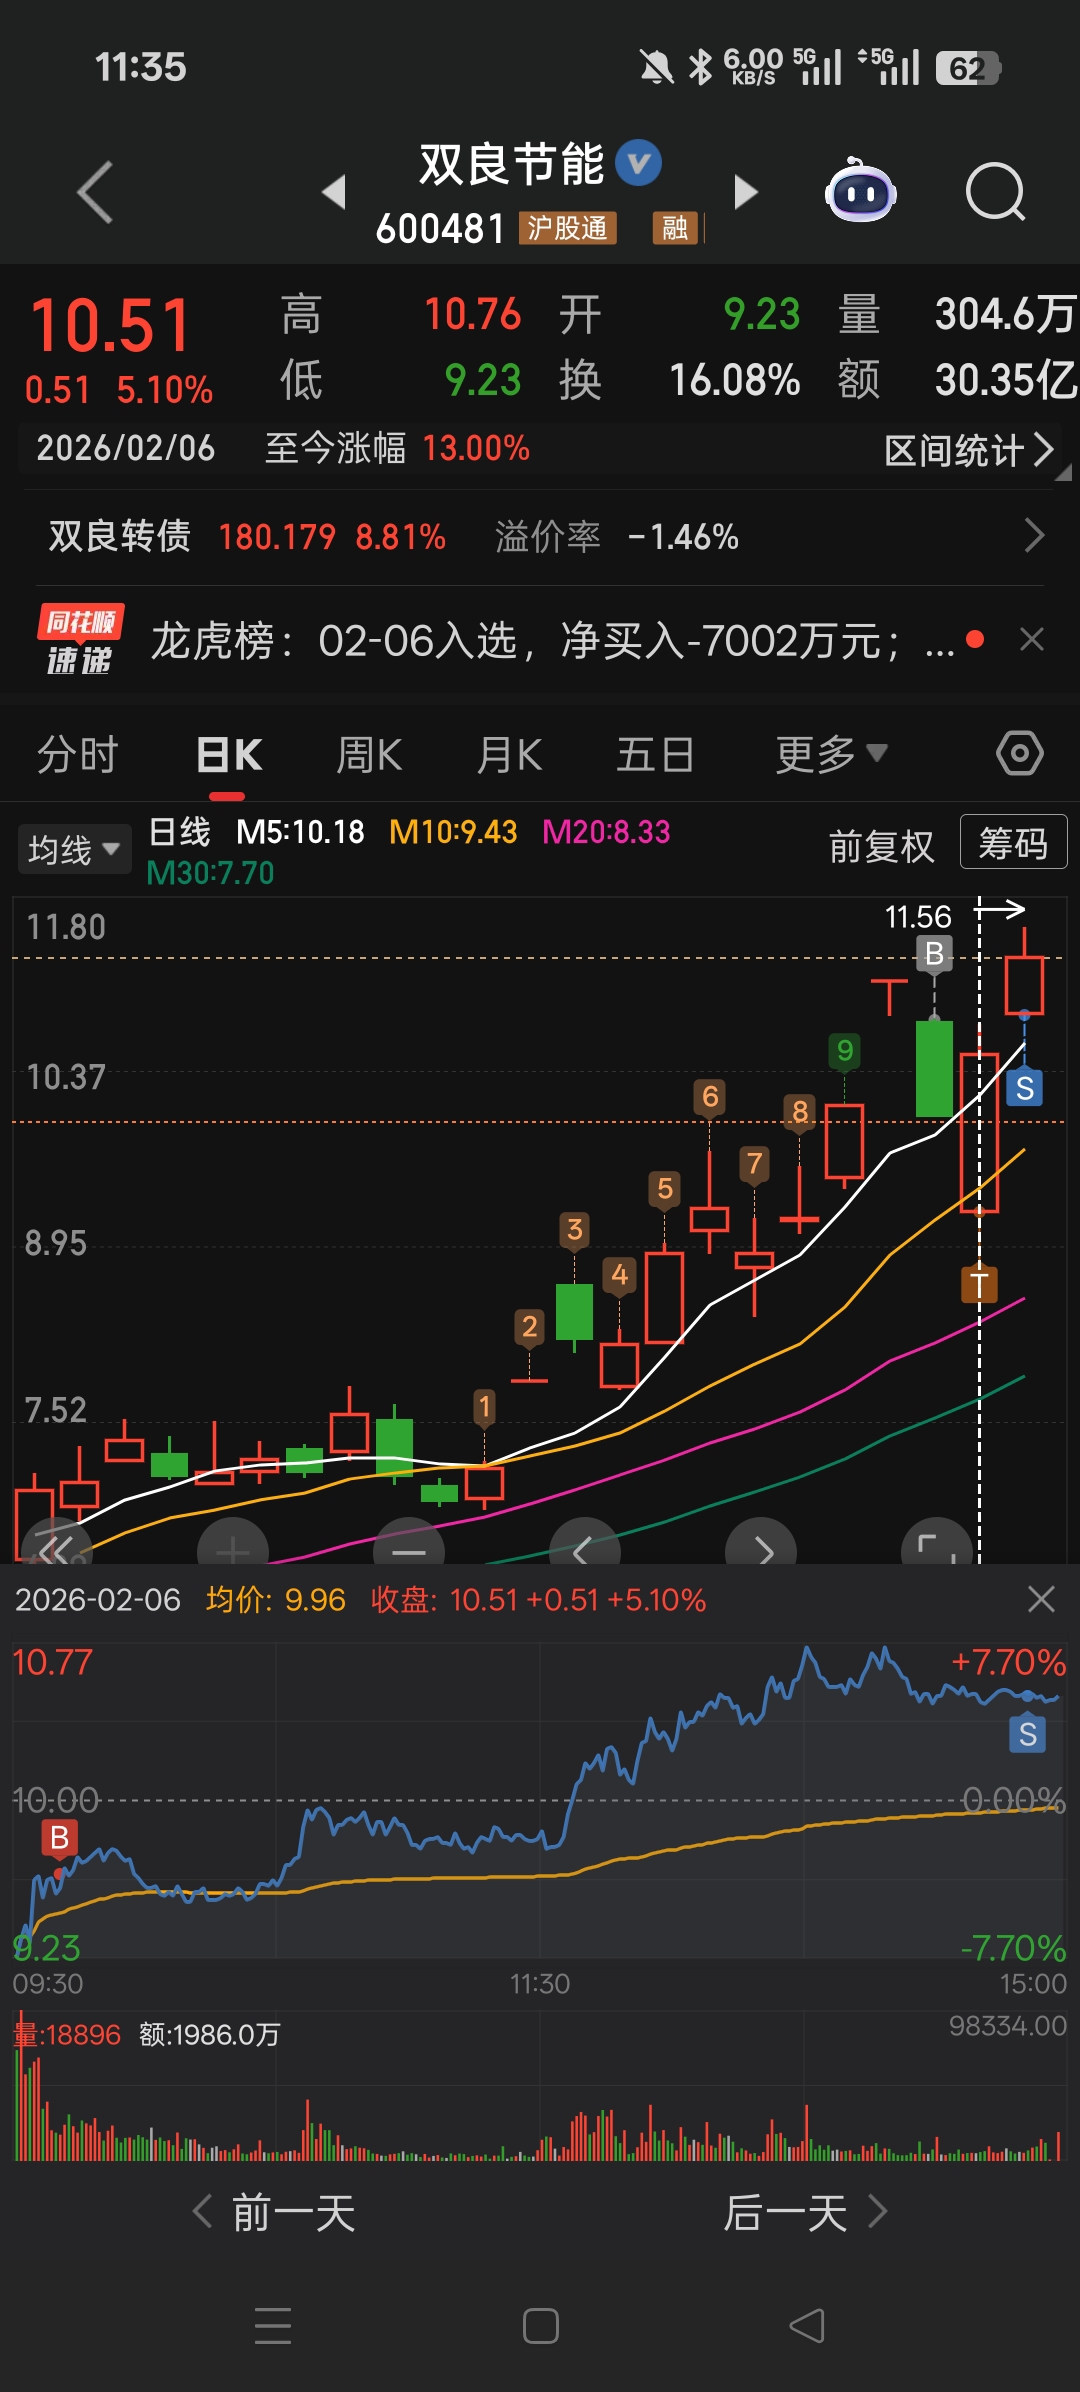Tap battery indicator in status bar
1080x2392 pixels.
[x=968, y=68]
